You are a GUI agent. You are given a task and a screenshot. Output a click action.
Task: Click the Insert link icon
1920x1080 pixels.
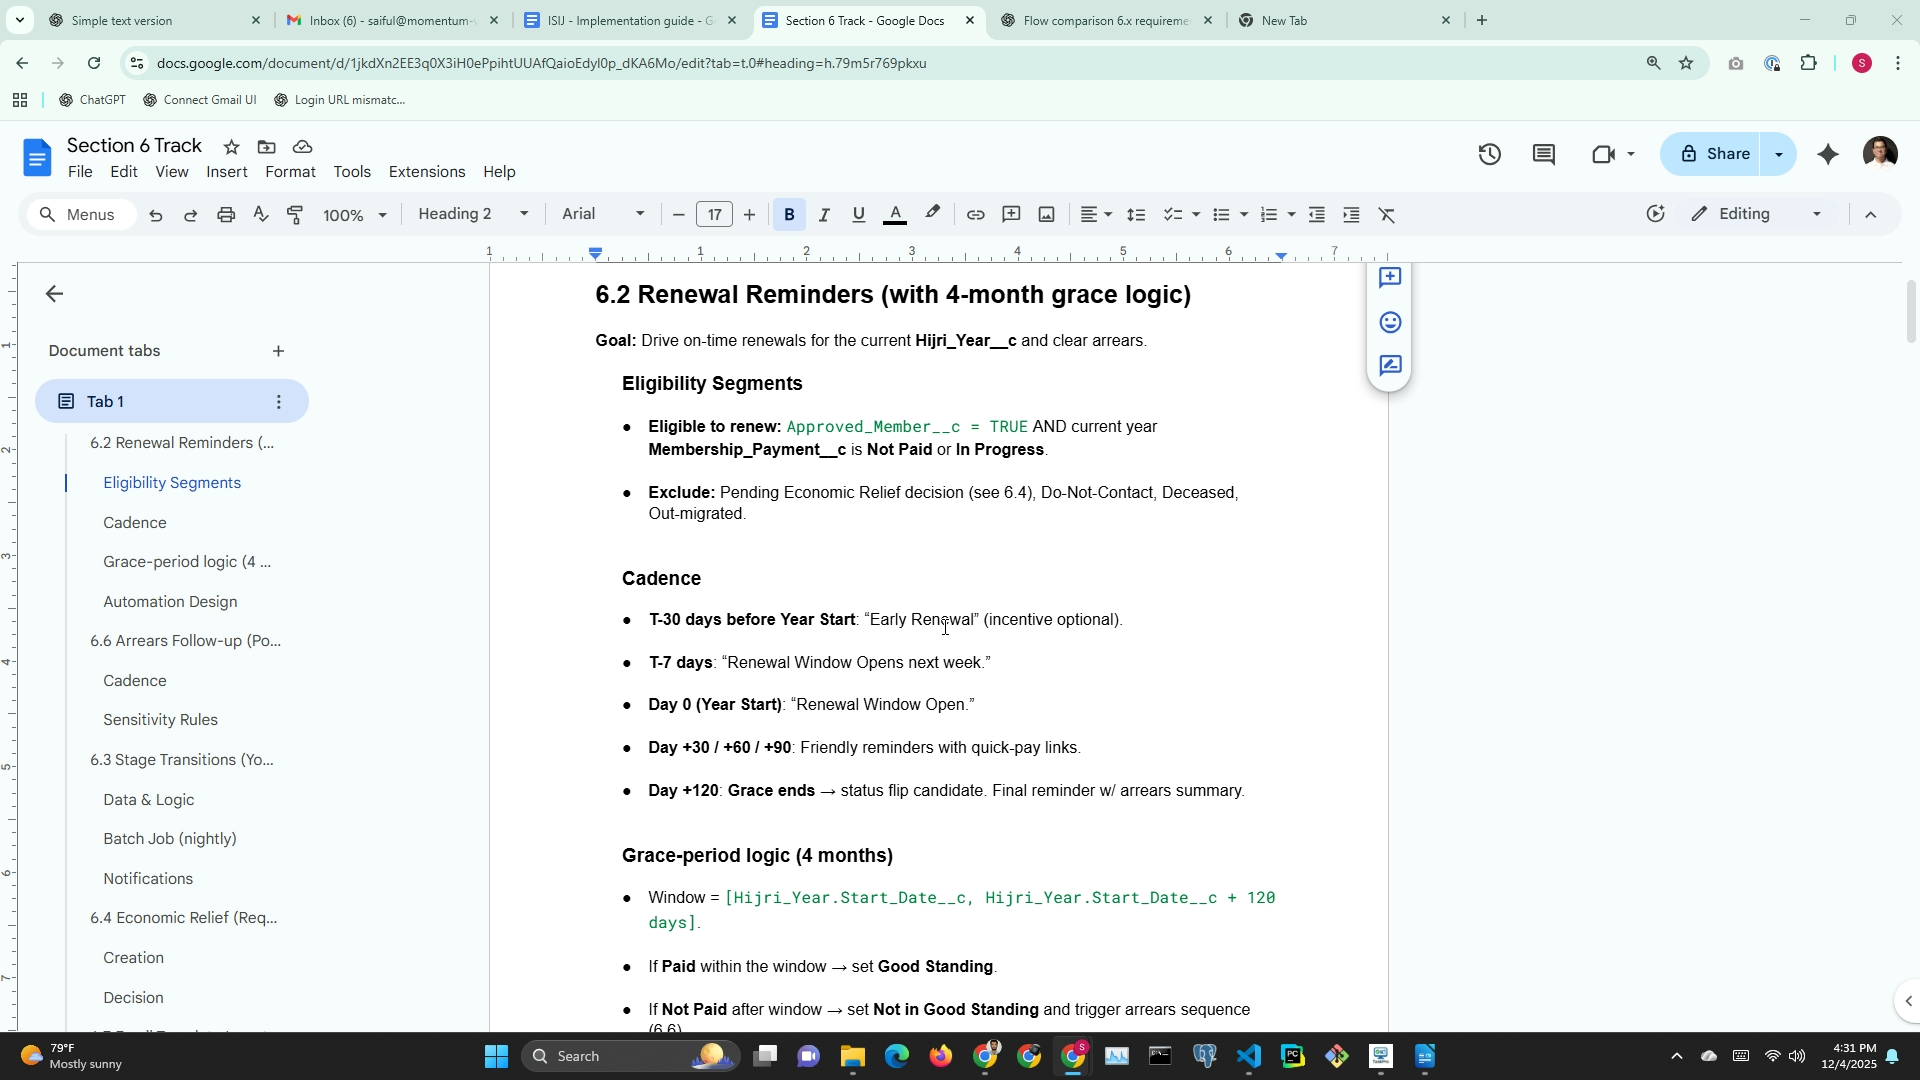coord(975,215)
